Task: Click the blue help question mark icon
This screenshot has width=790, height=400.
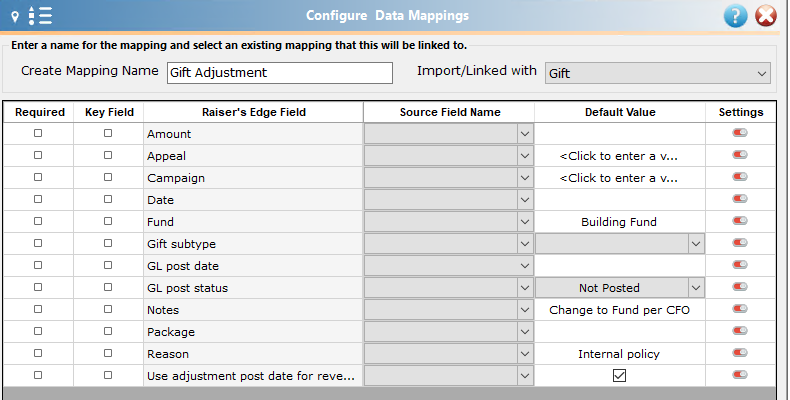Action: [x=735, y=17]
